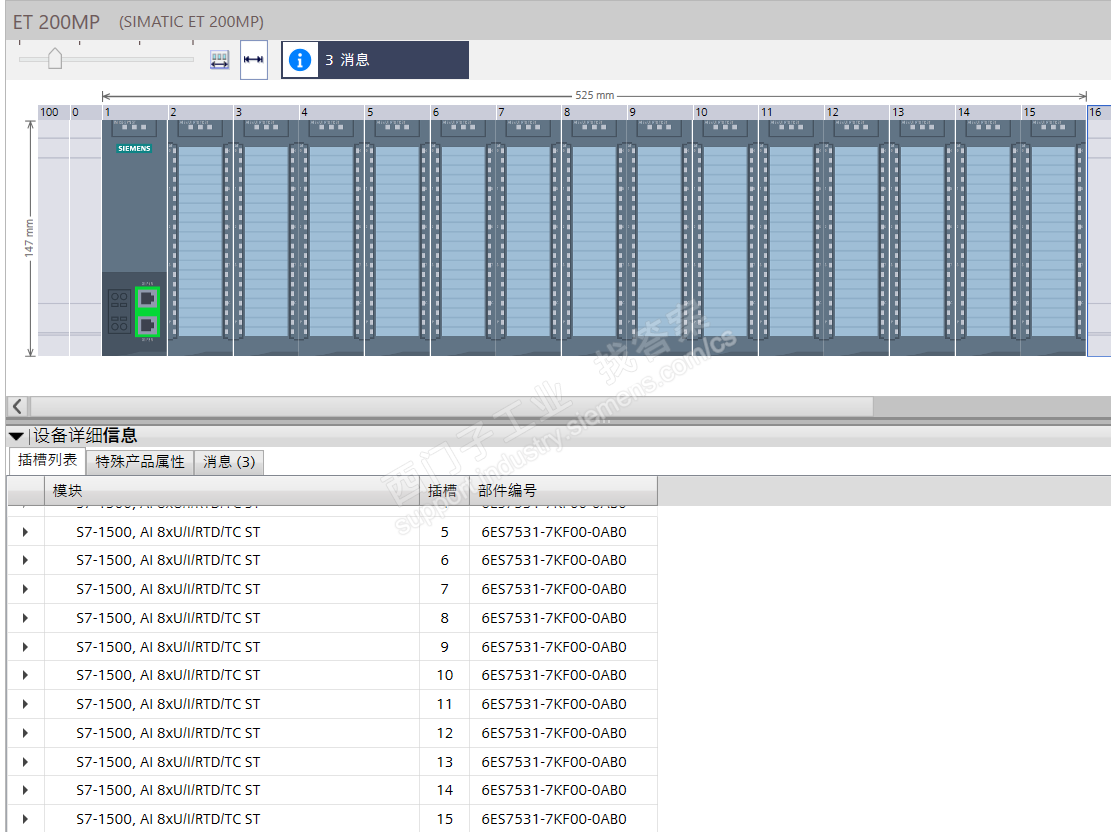Image resolution: width=1111 pixels, height=832 pixels.
Task: Expand the slot 12 module row
Action: pyautogui.click(x=26, y=733)
